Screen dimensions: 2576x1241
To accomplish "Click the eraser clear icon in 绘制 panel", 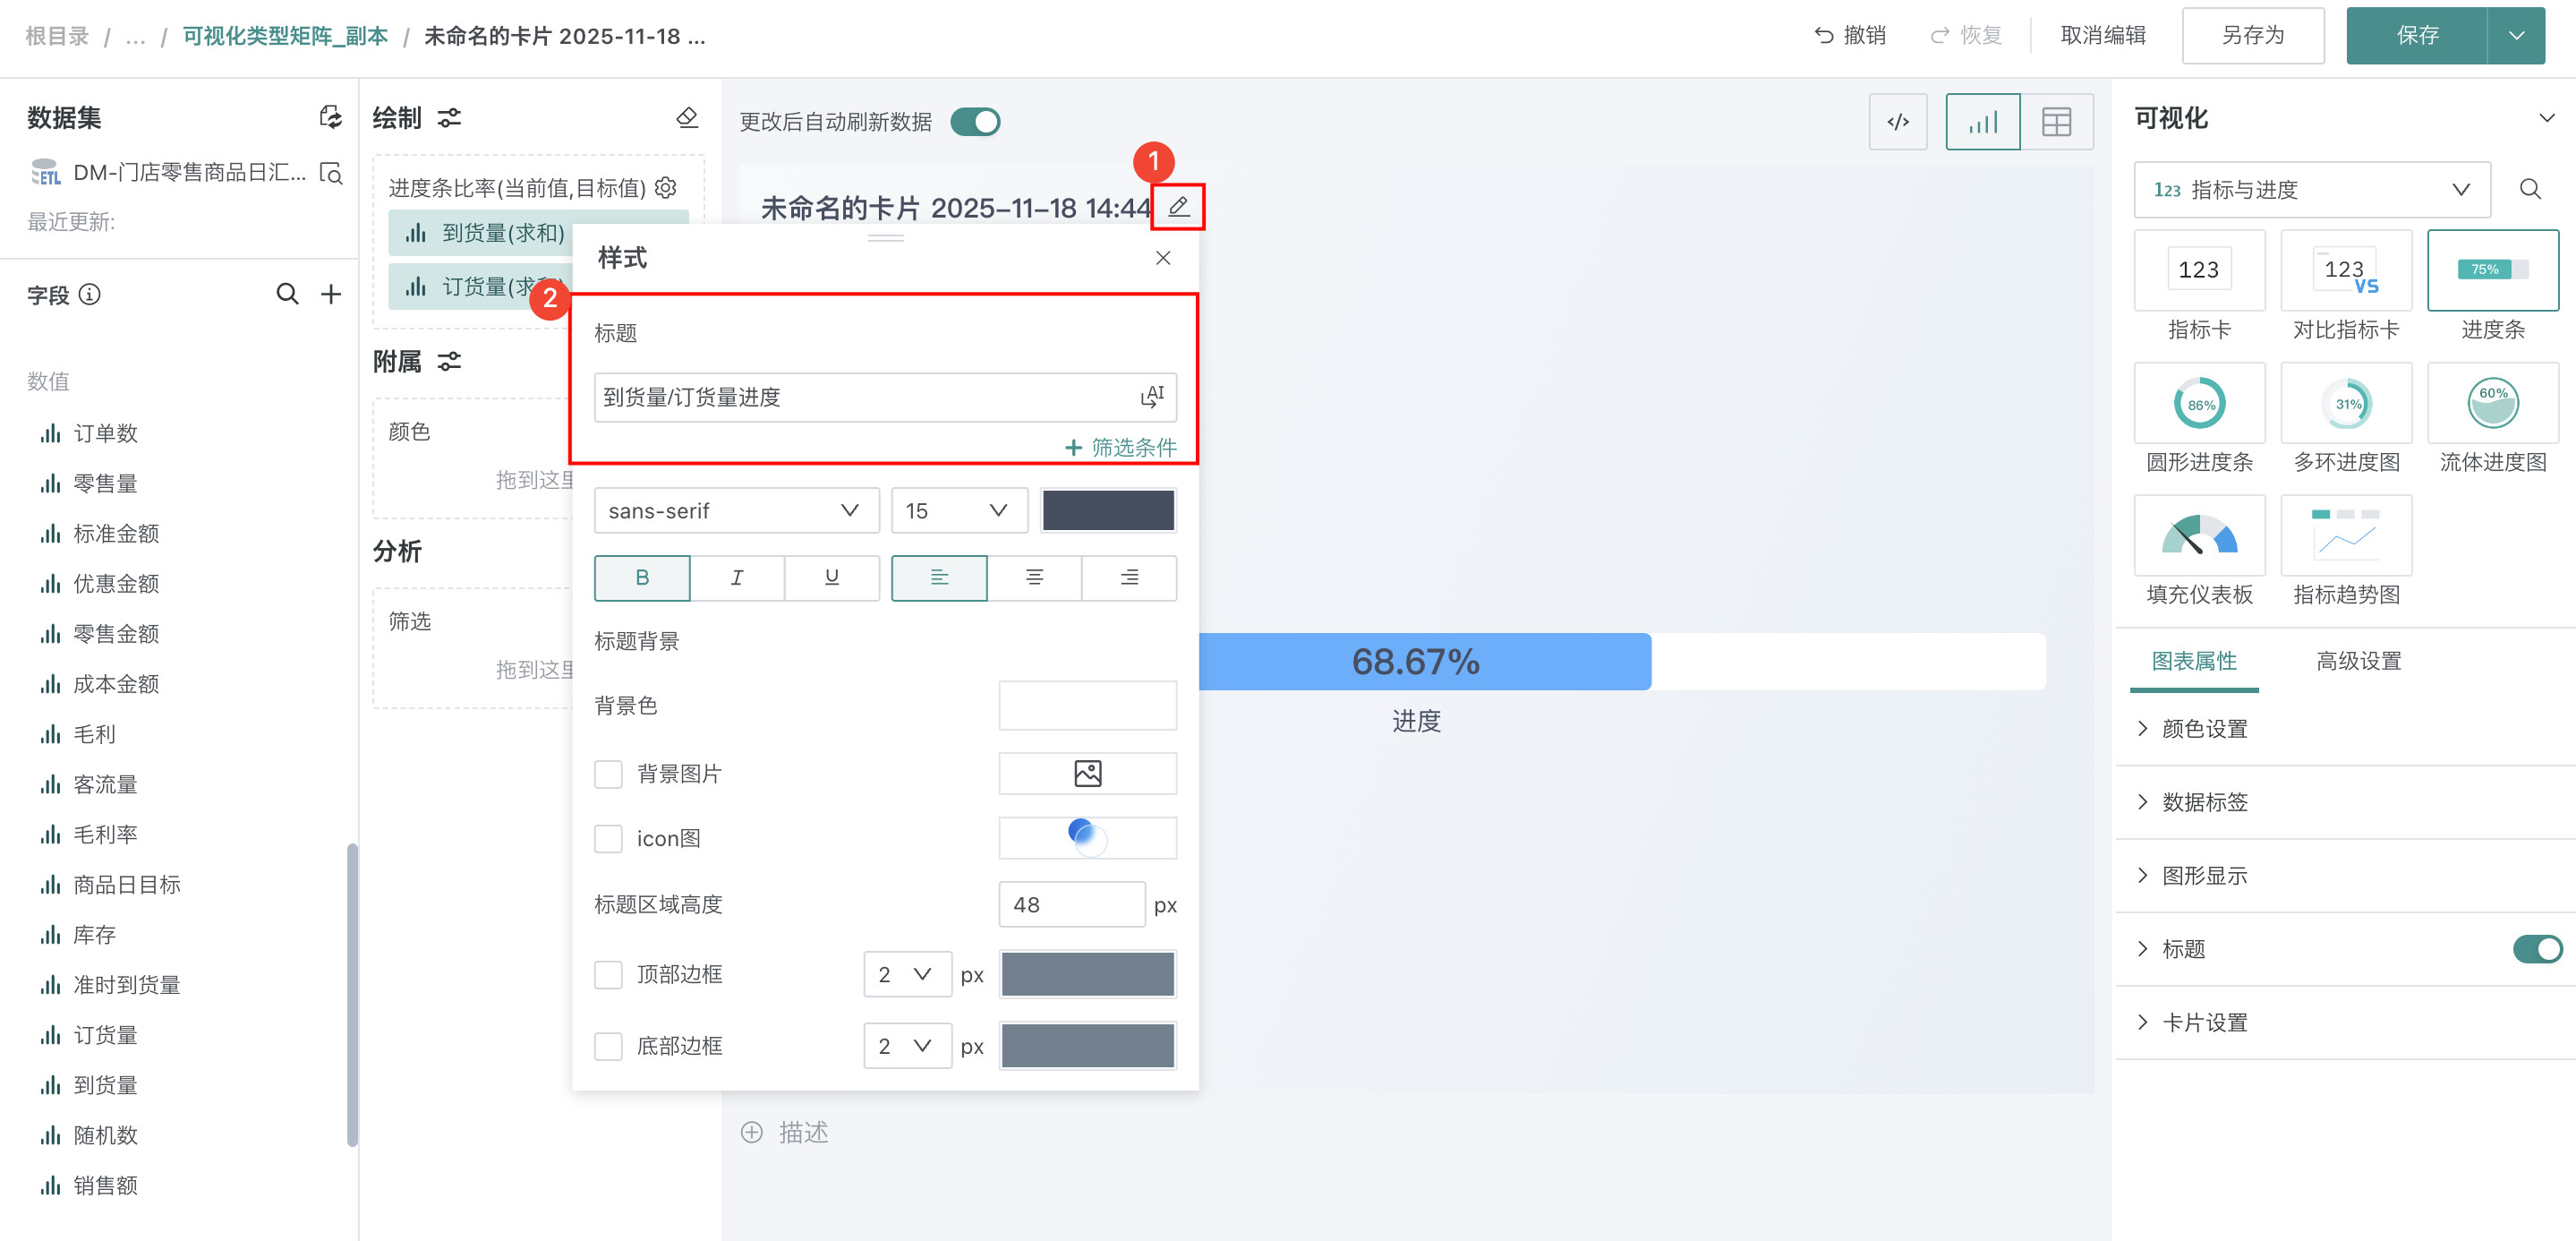I will pyautogui.click(x=687, y=118).
